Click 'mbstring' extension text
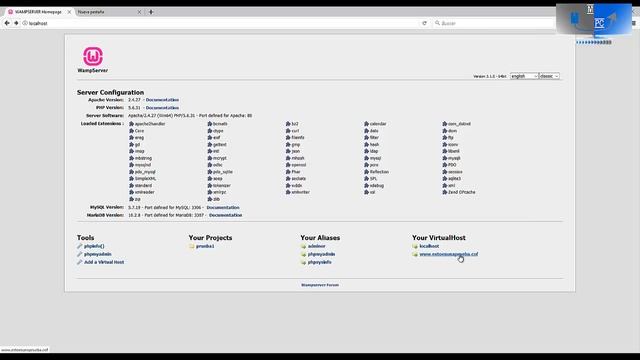 click(143, 158)
